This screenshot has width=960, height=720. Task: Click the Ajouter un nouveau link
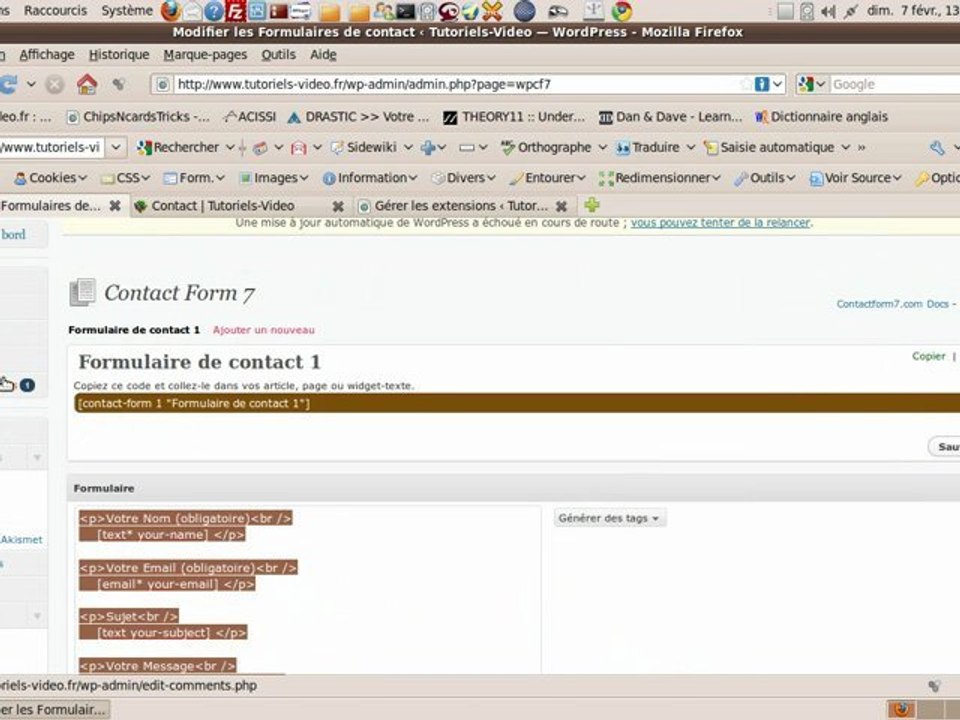pyautogui.click(x=264, y=330)
